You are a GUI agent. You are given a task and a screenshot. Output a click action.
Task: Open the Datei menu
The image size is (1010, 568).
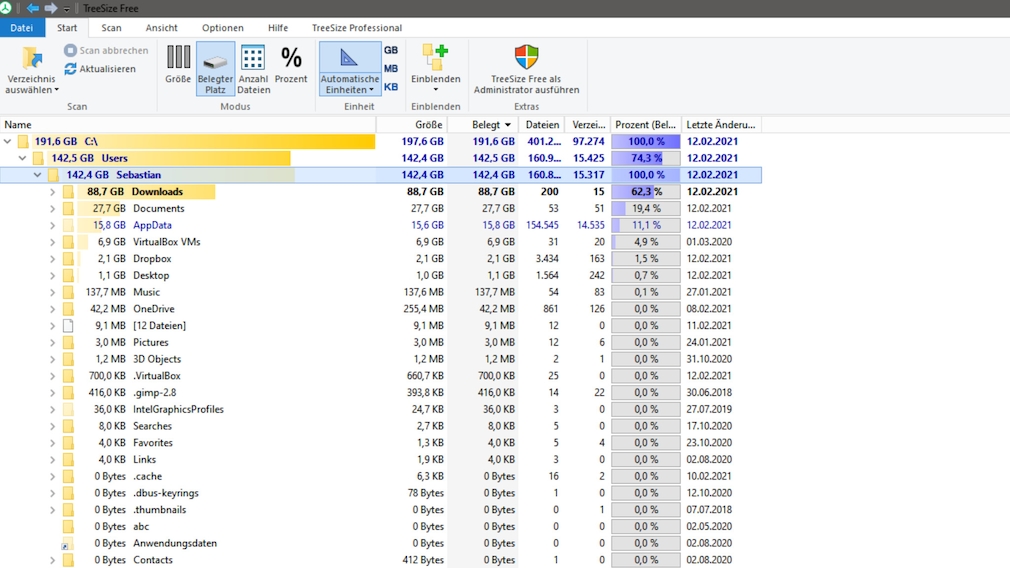coord(22,28)
